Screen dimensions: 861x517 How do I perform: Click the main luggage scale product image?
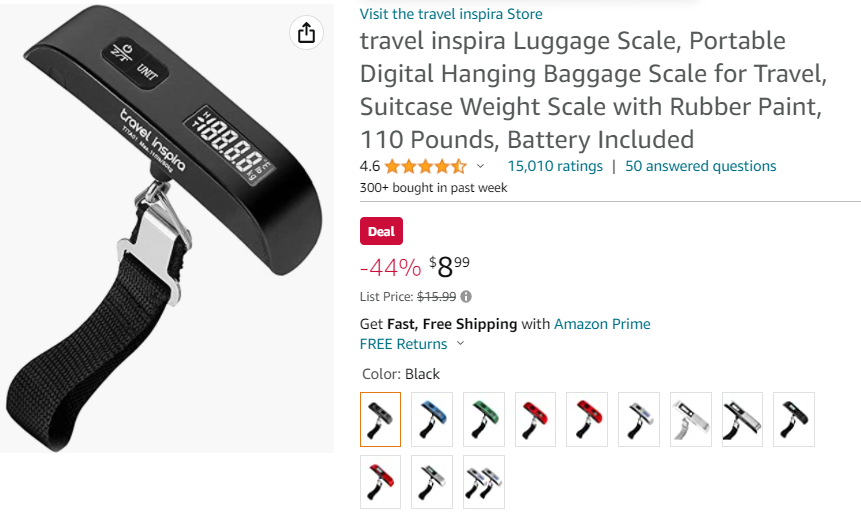[166, 229]
